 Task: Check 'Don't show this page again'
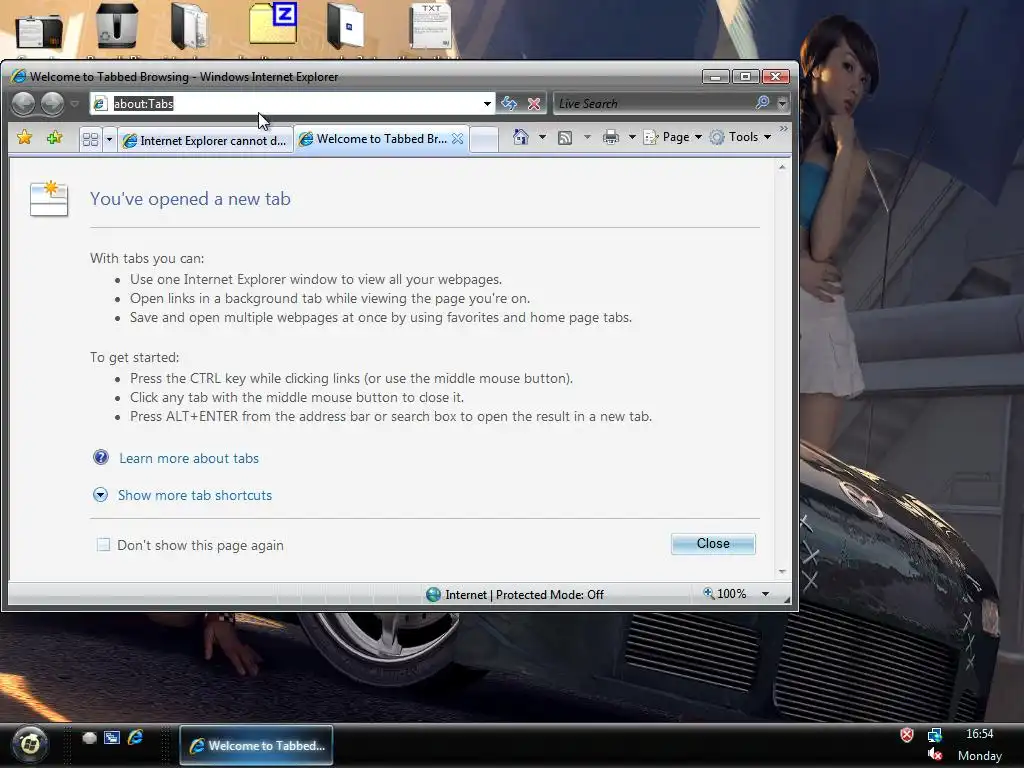[103, 545]
